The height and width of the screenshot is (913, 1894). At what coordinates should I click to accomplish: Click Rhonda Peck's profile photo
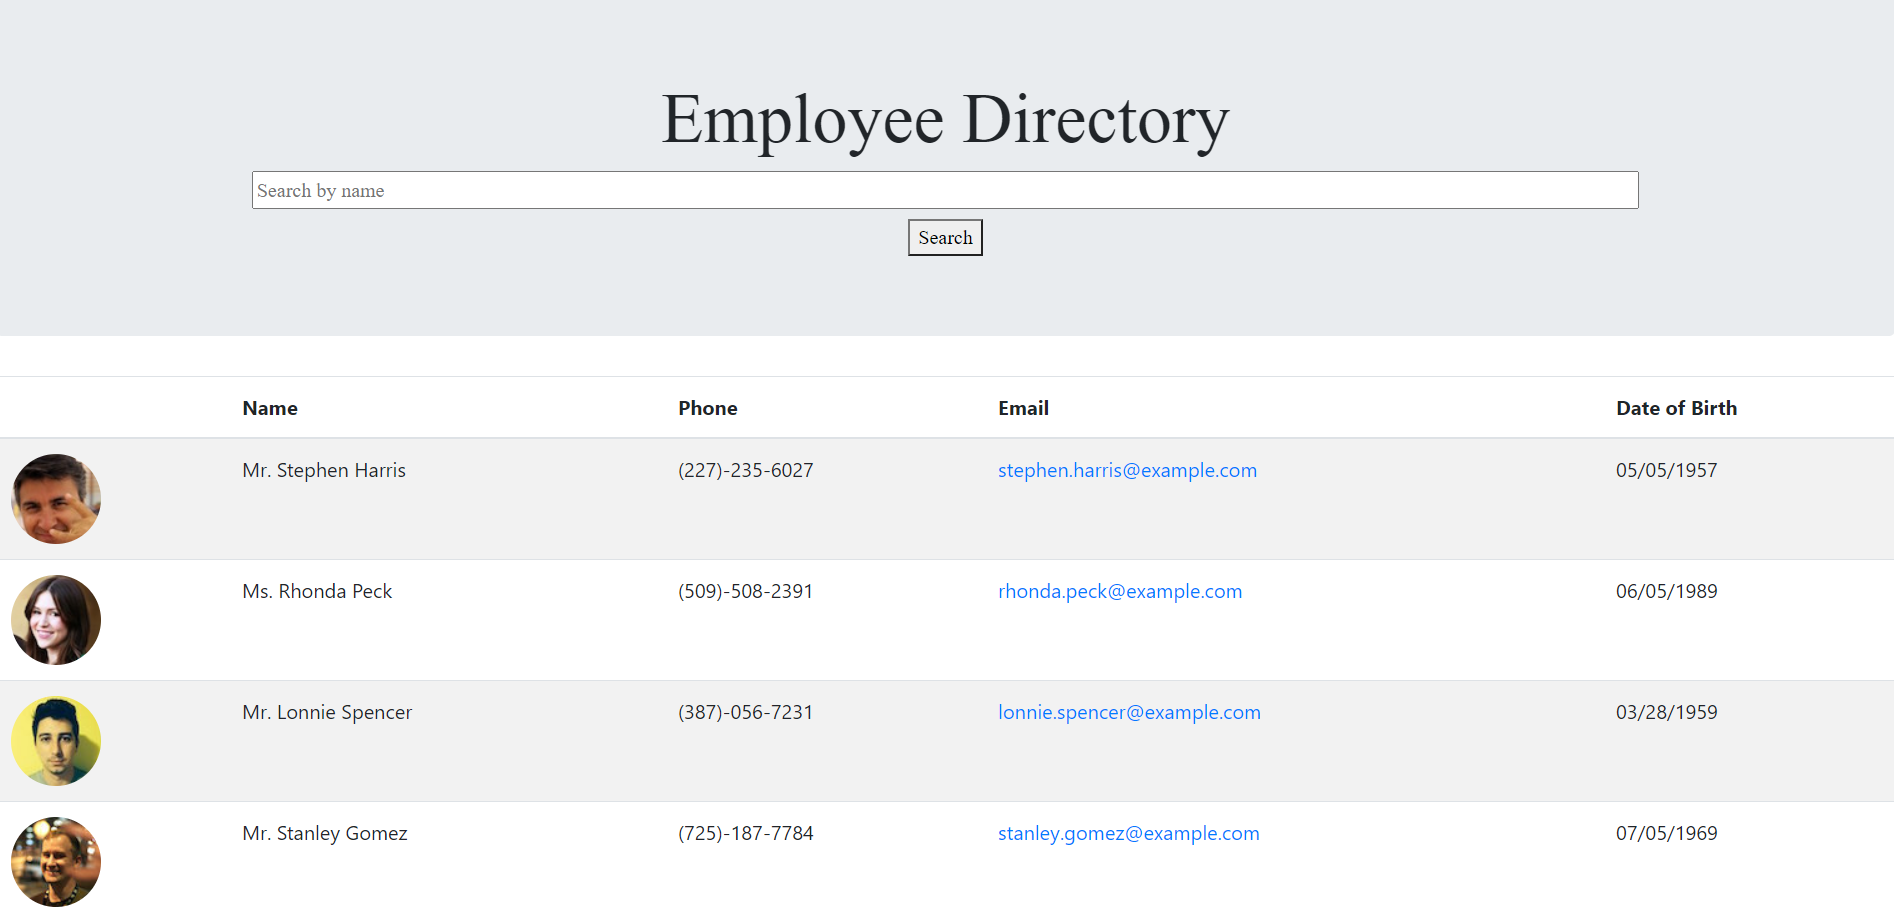(56, 620)
